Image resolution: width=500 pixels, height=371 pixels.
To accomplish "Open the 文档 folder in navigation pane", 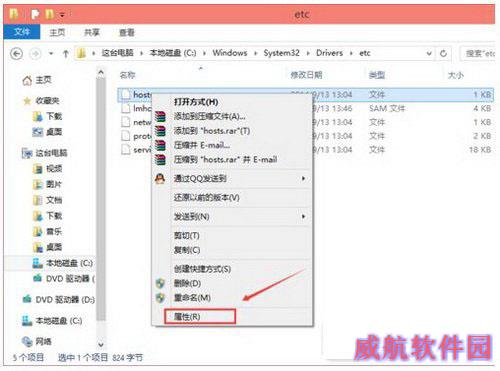I will tap(54, 200).
